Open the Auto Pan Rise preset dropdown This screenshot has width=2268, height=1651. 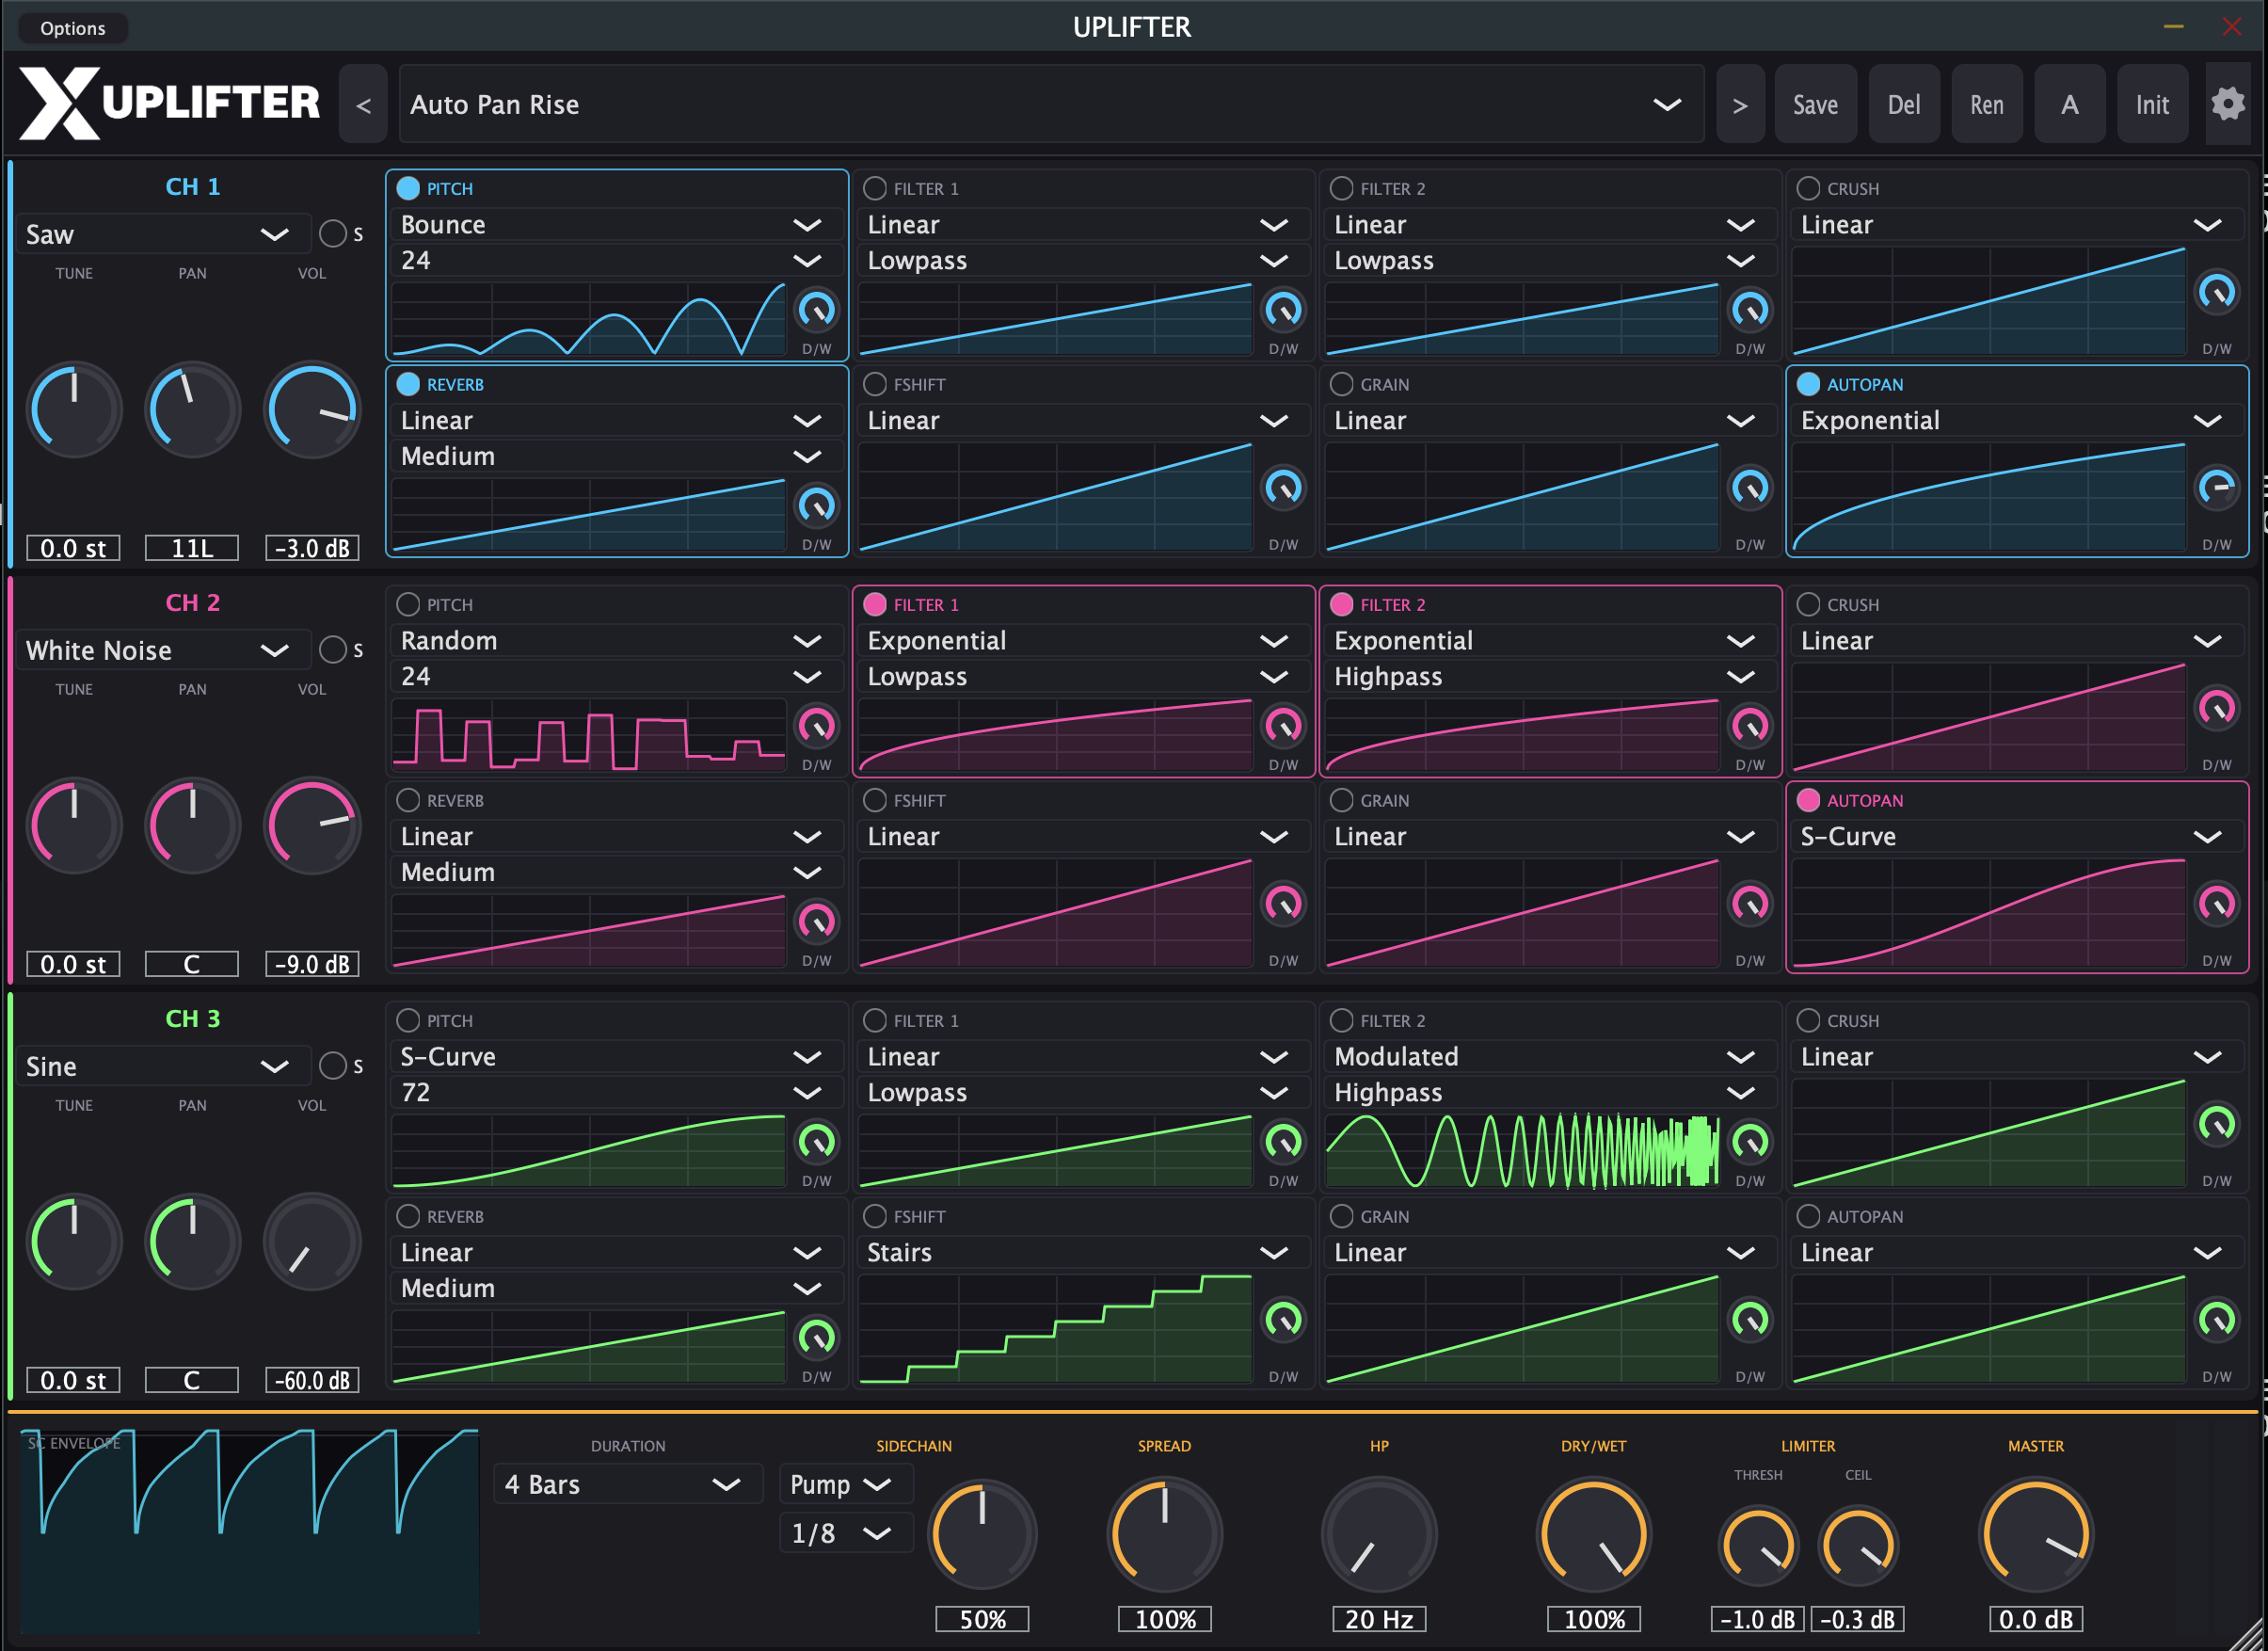[1051, 104]
